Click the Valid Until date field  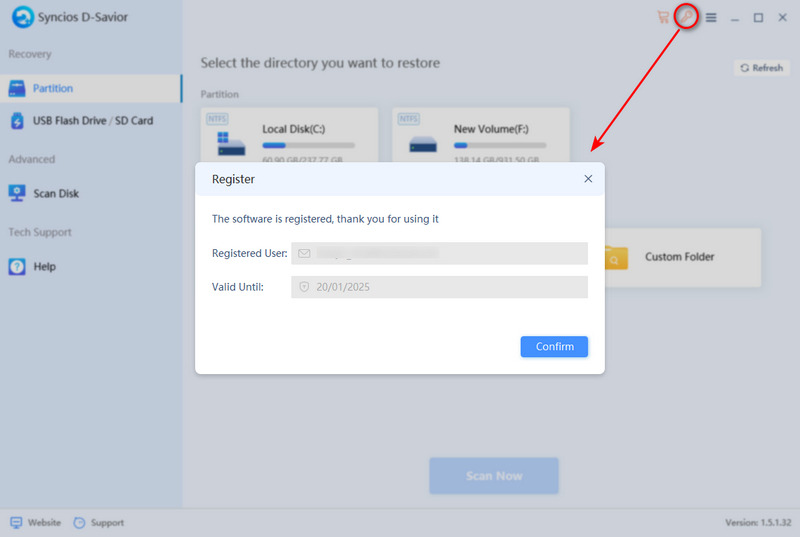point(439,287)
